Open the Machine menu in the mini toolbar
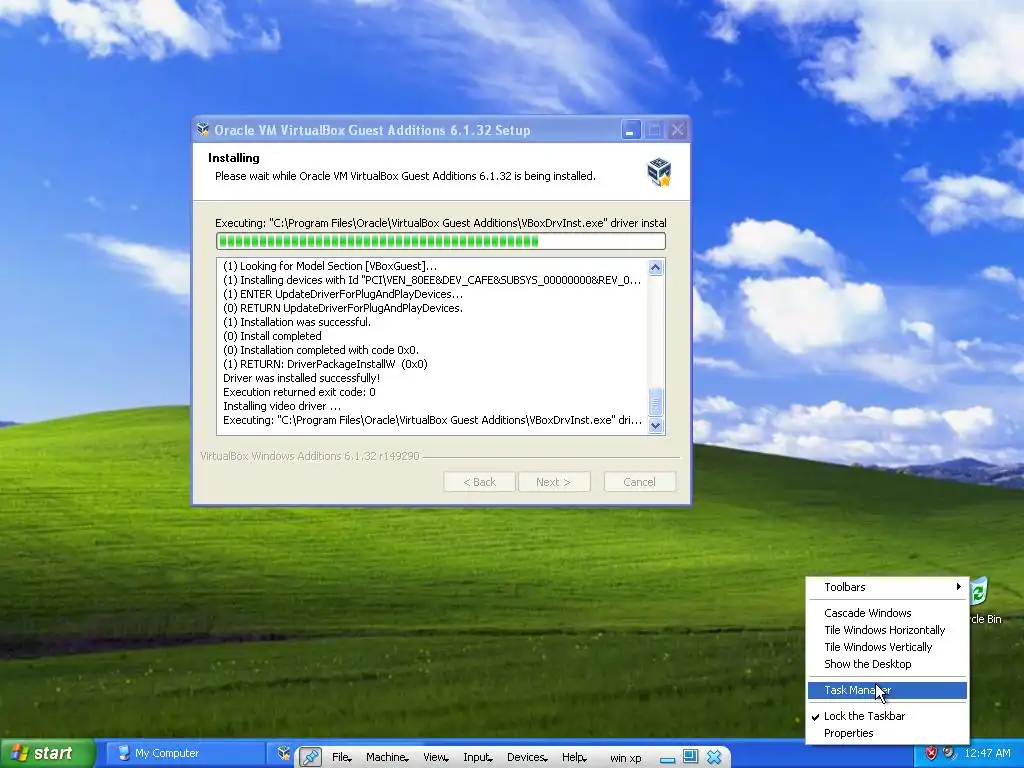This screenshot has width=1024, height=768. (x=387, y=757)
